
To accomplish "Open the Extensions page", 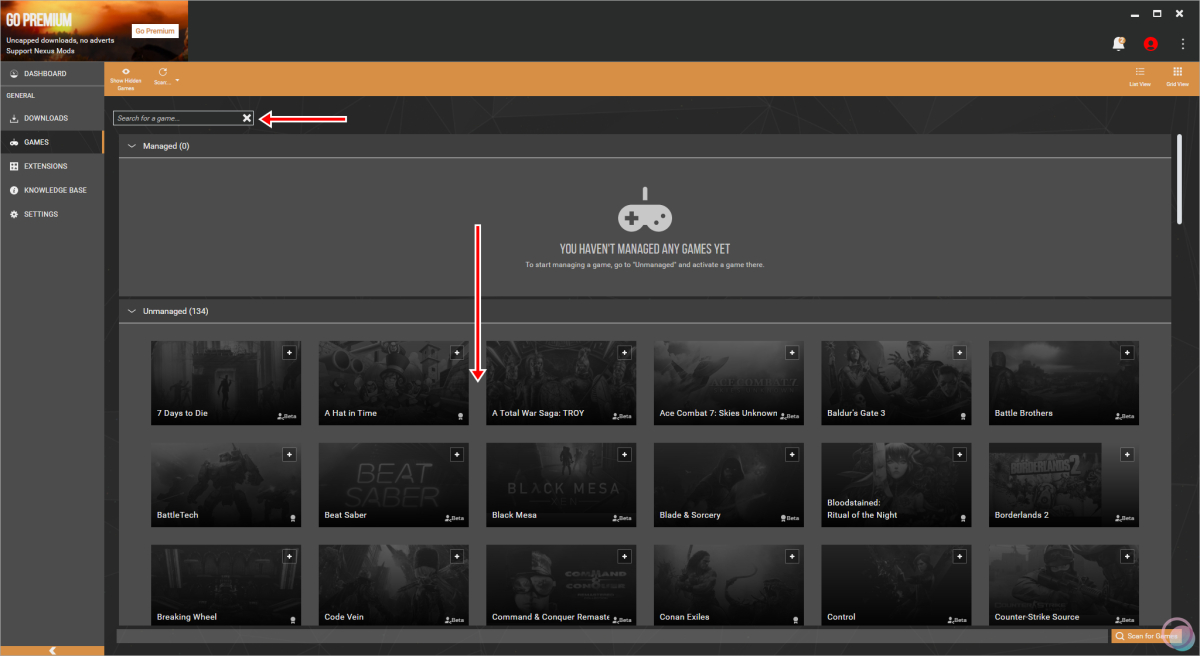I will (x=52, y=166).
